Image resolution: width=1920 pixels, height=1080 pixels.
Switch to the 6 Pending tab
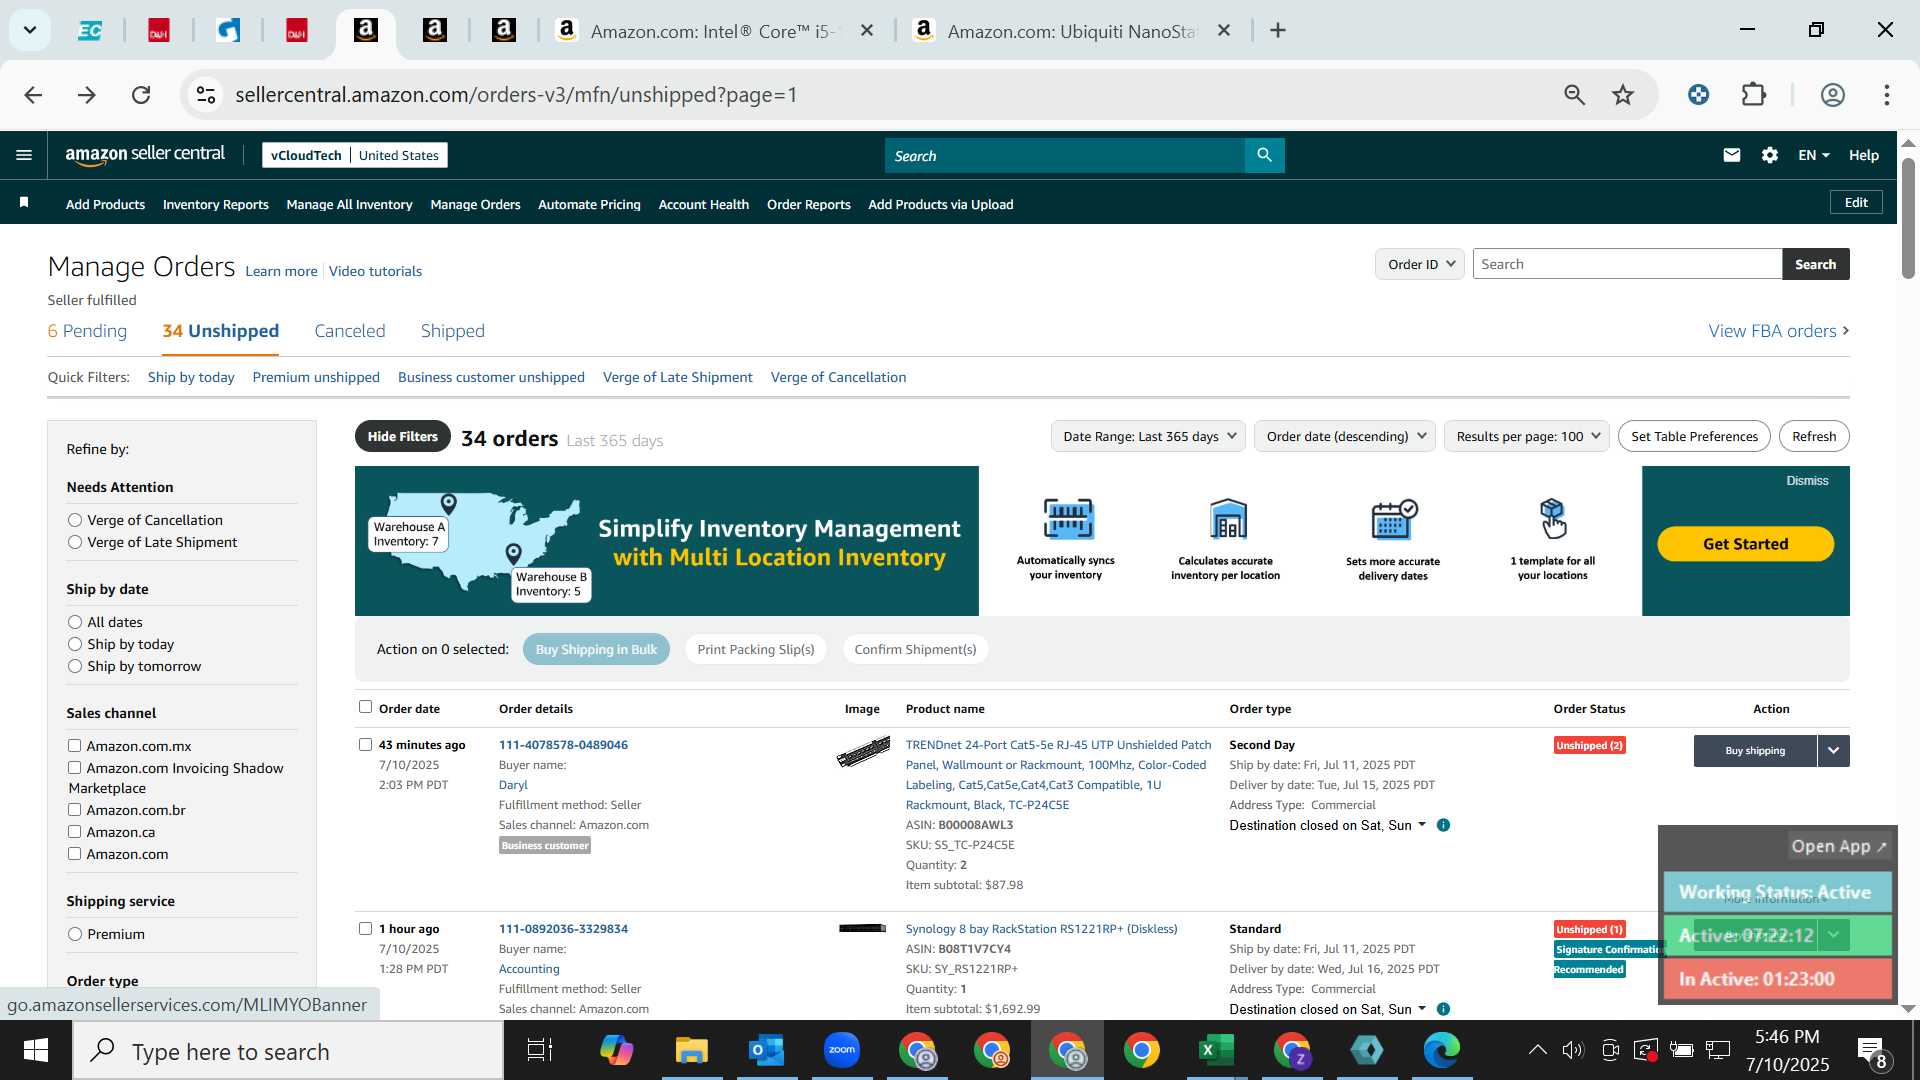click(x=87, y=331)
